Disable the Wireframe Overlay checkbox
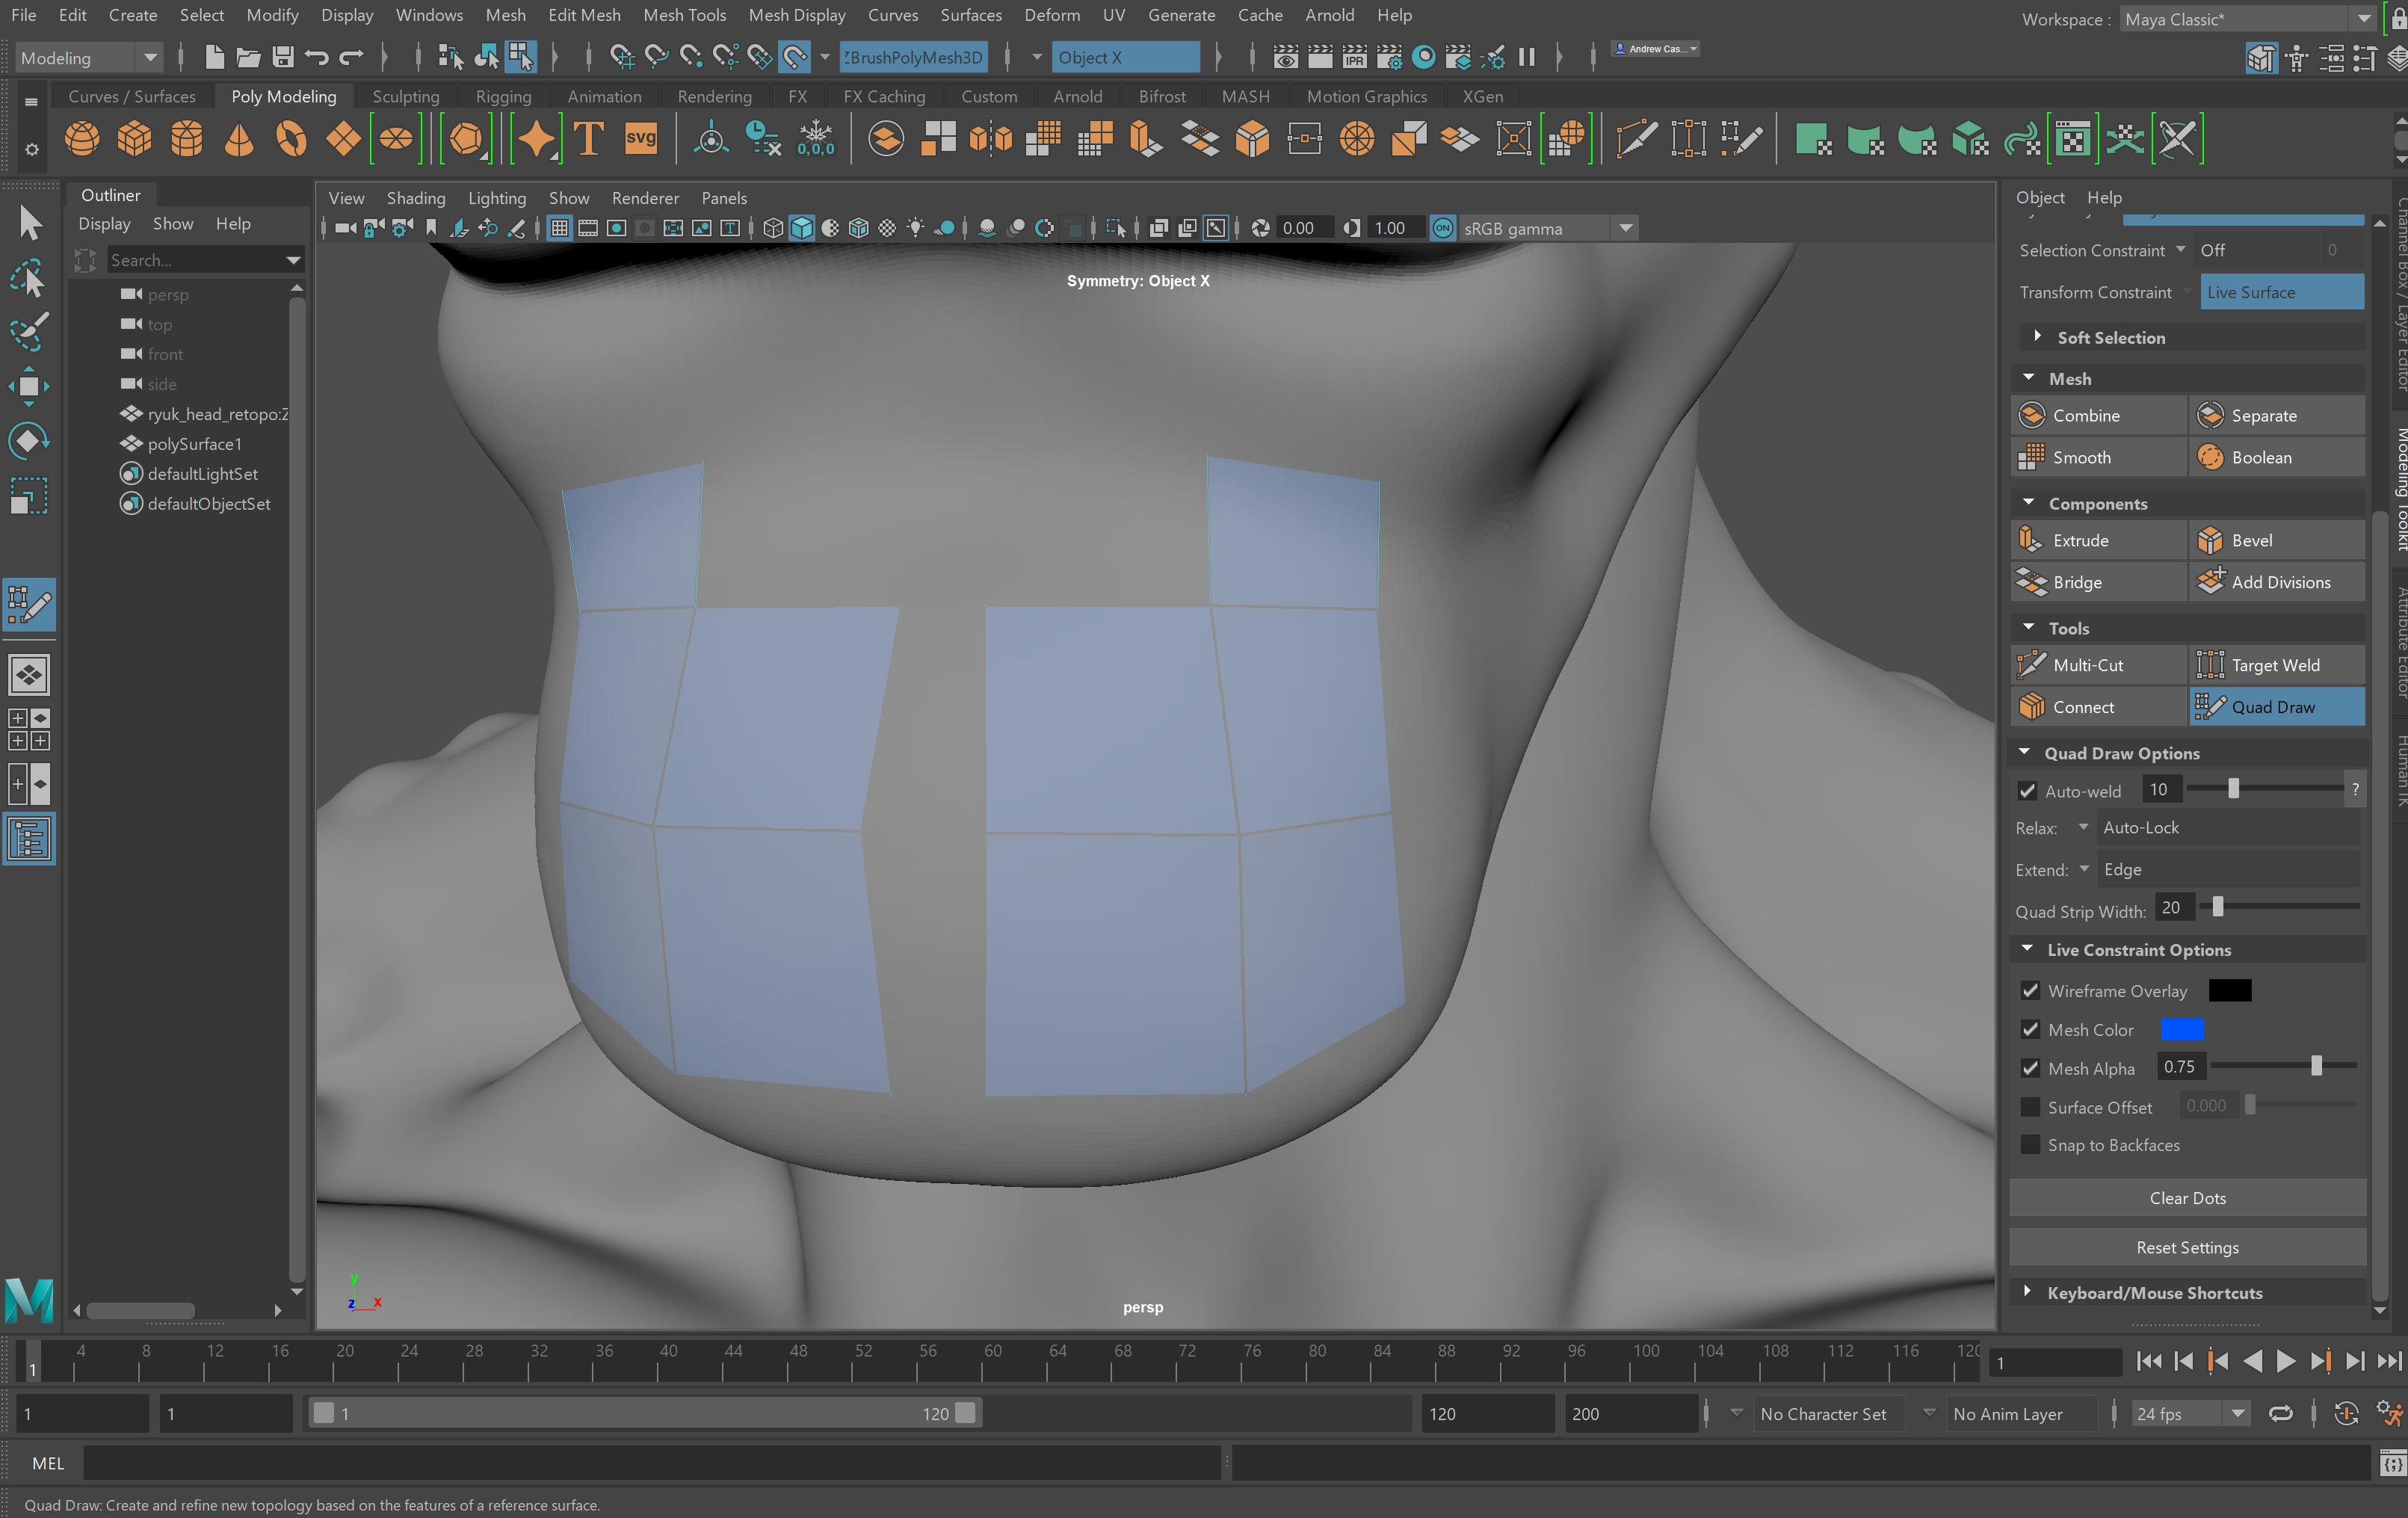The image size is (2408, 1518). 2030,991
